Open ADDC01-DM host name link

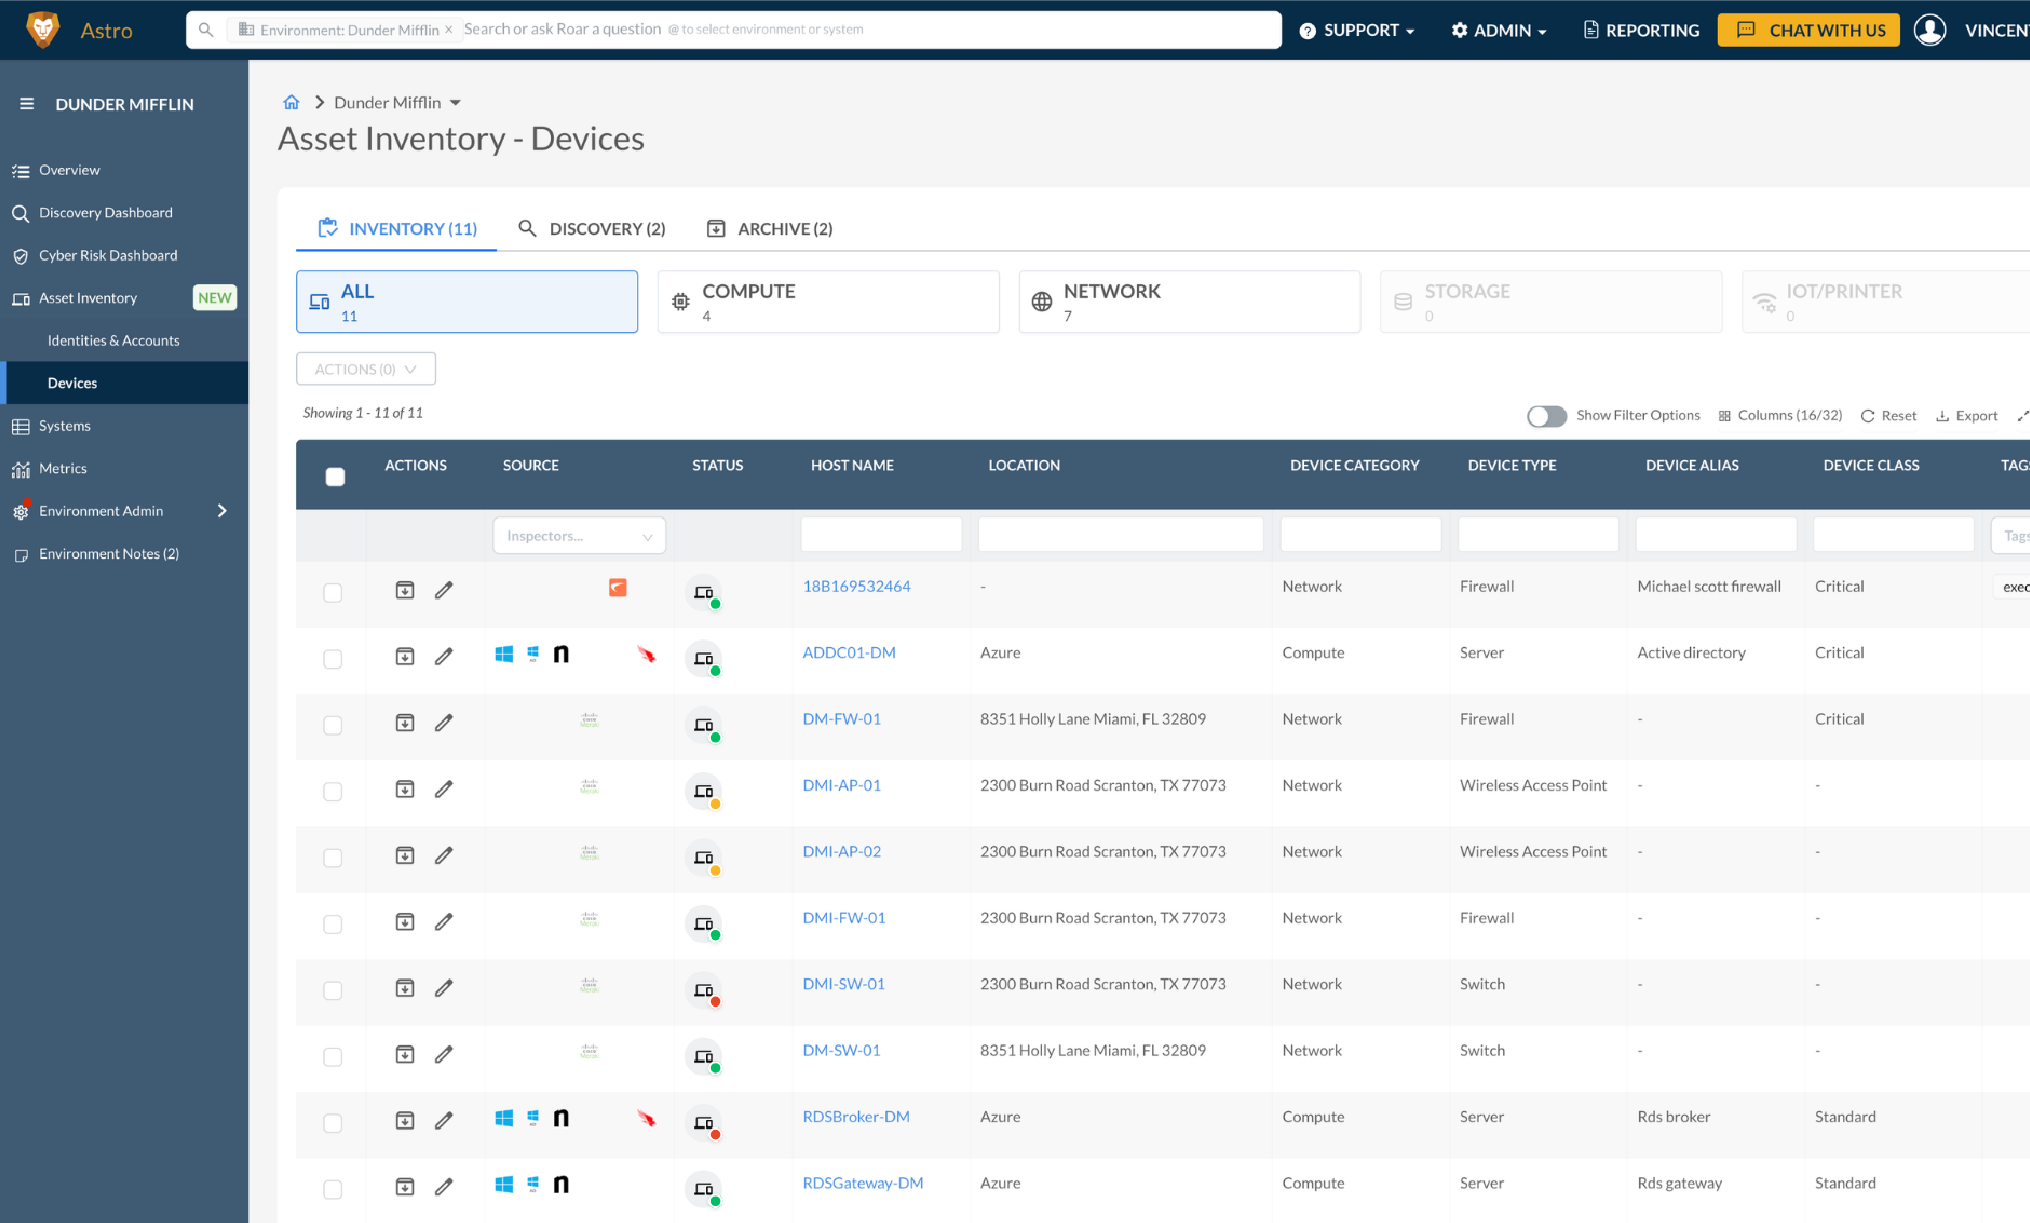click(x=849, y=653)
